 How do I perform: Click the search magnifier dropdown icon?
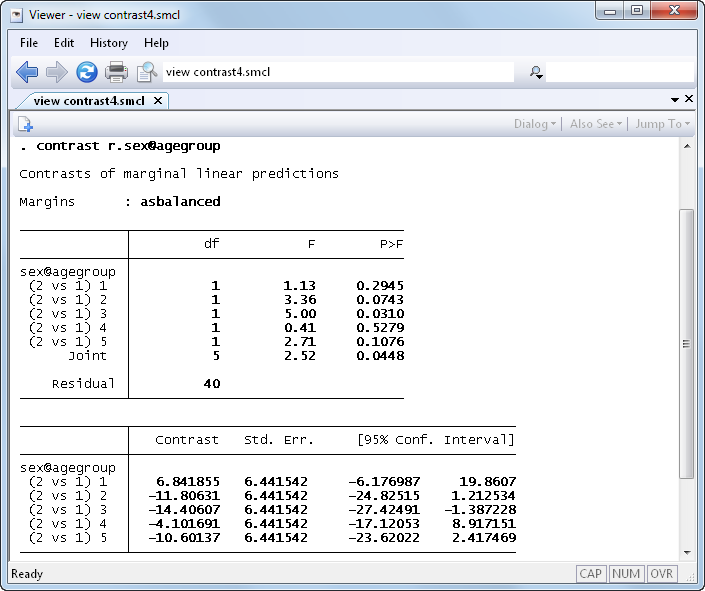[x=536, y=72]
